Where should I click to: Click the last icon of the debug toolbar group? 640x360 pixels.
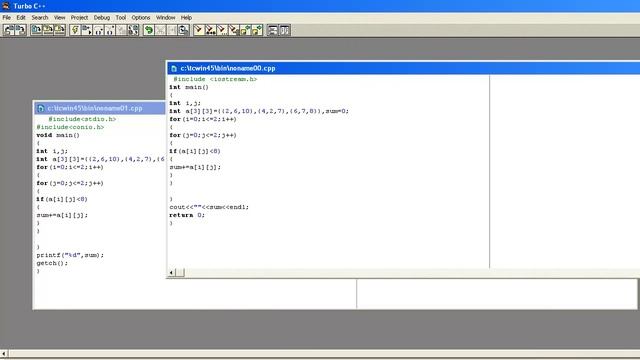pyautogui.click(x=133, y=30)
